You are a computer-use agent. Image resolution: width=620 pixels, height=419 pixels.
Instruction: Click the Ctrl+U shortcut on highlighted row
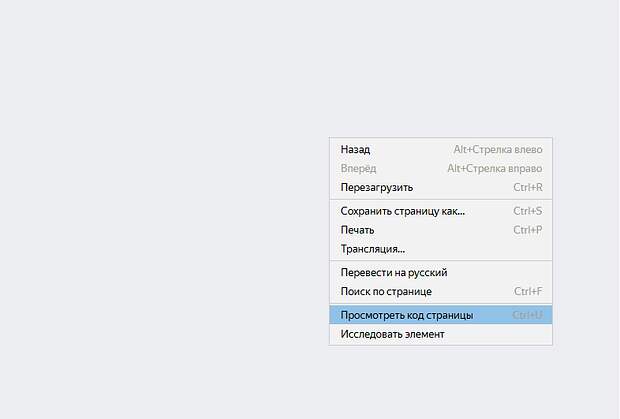point(527,315)
